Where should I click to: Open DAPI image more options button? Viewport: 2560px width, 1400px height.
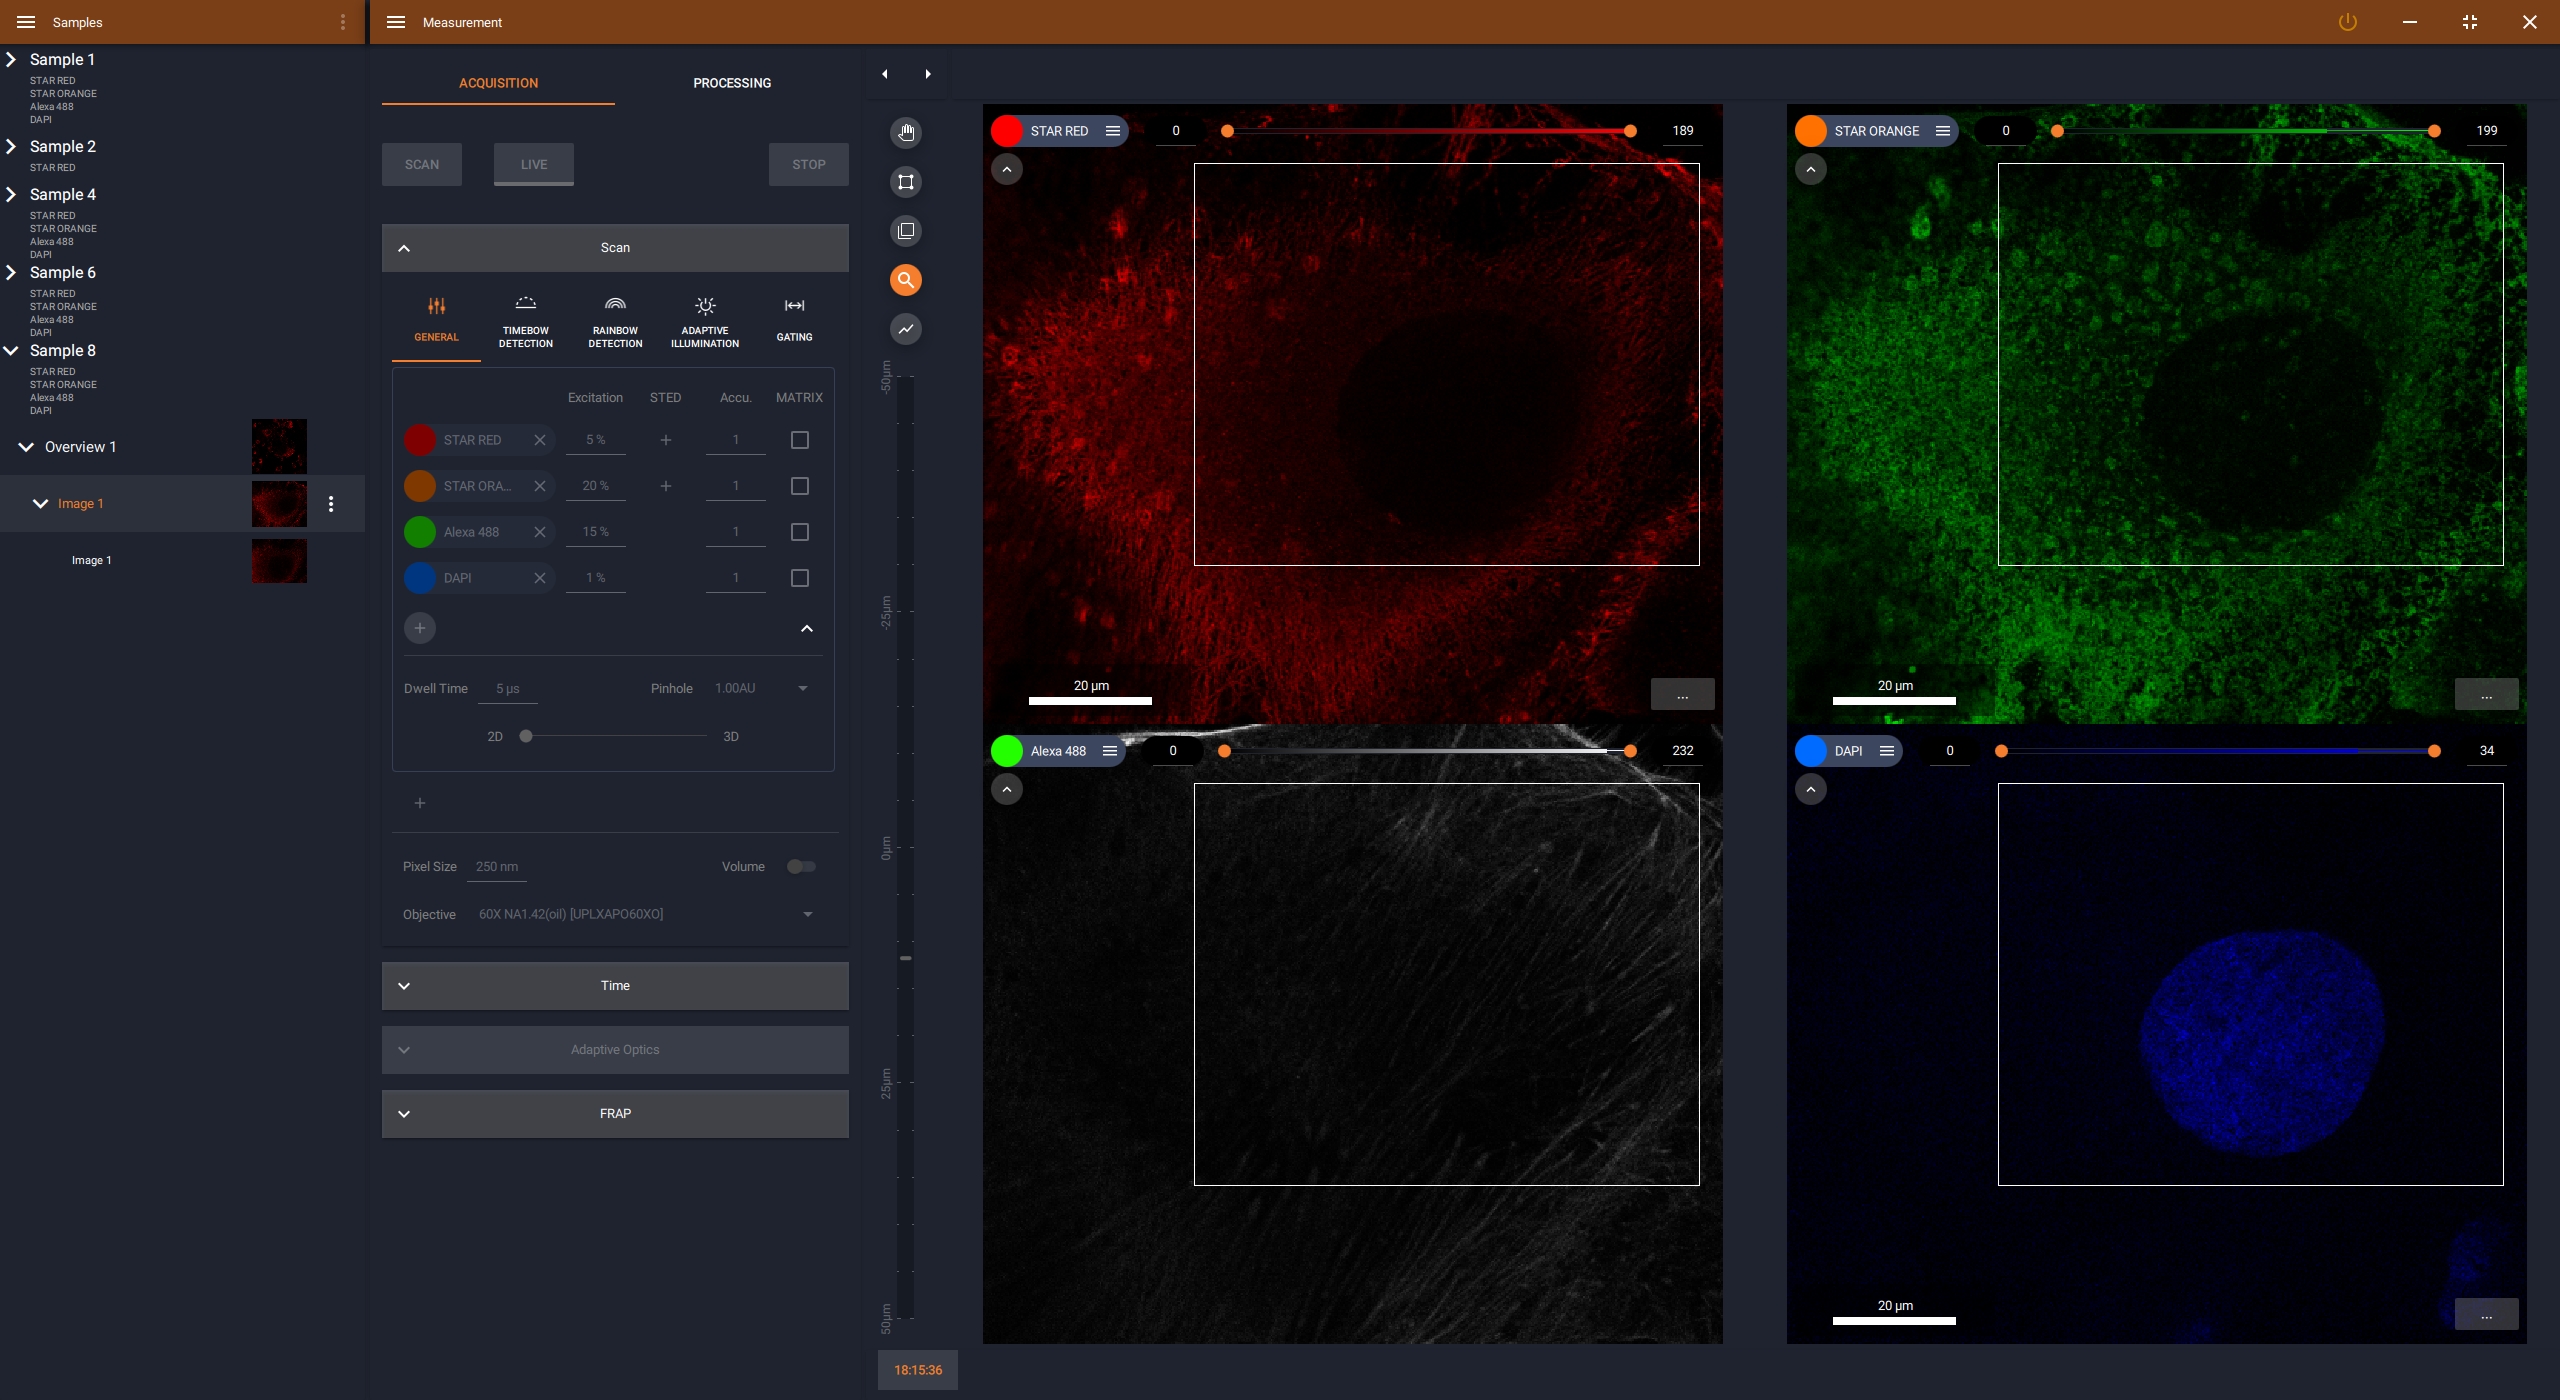click(2486, 1314)
